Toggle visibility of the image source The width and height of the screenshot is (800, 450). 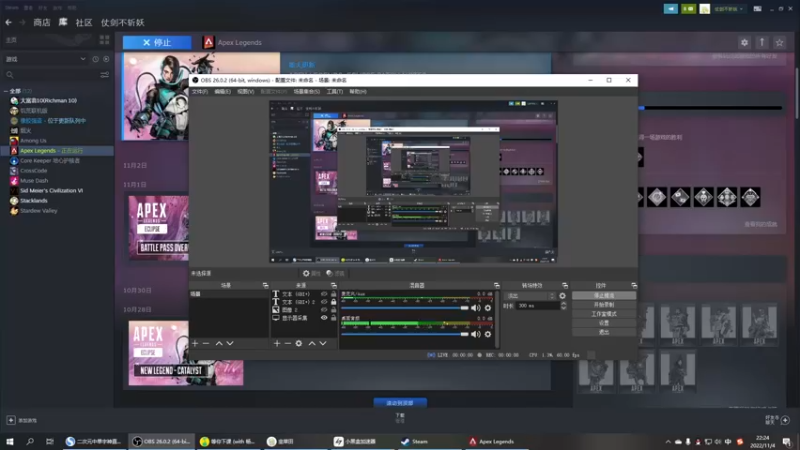(324, 310)
